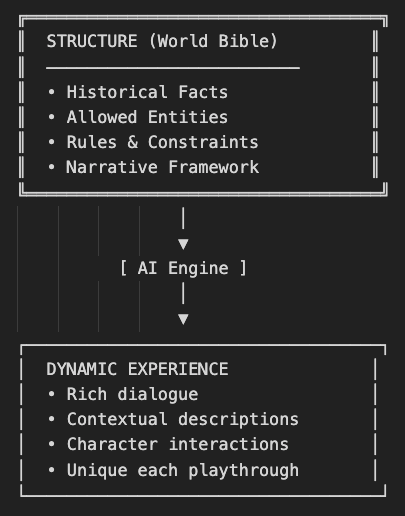Screen dimensions: 405x516
Task: Click the Contextual descriptions text
Action: [183, 419]
